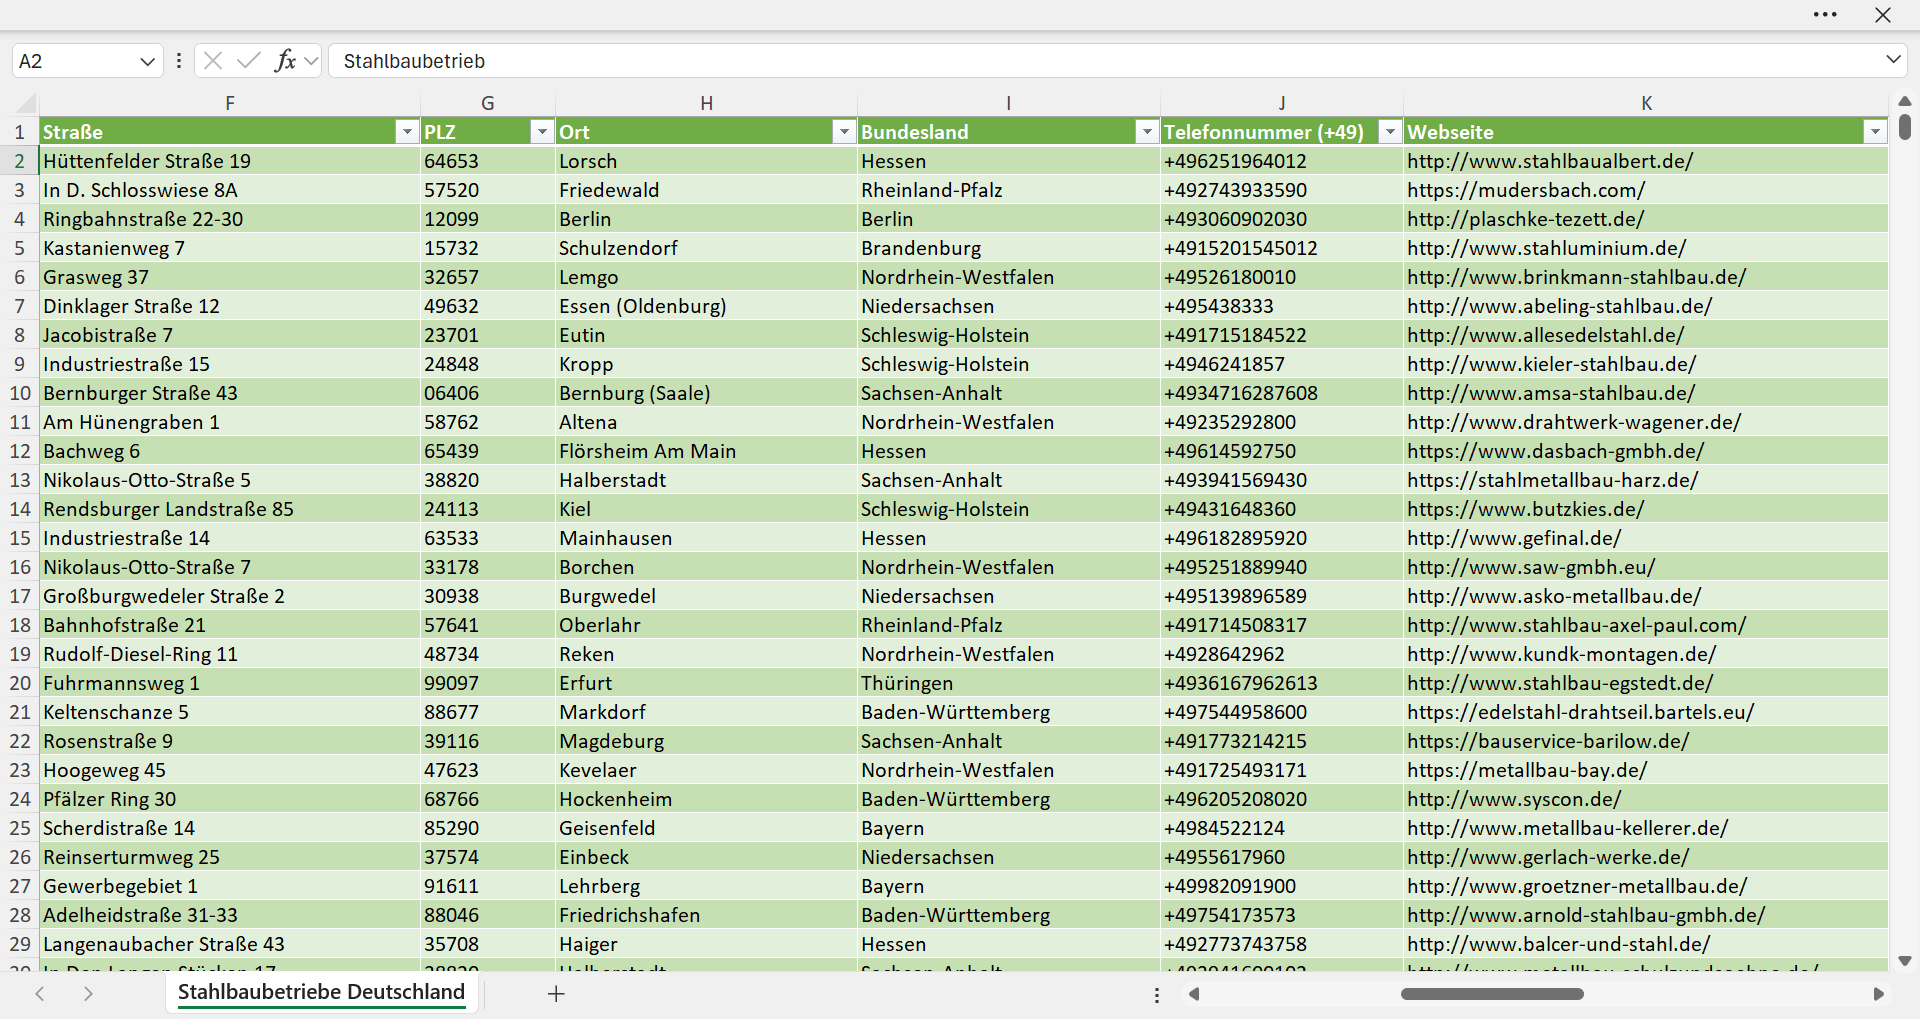
Task: Click the Insert Function fx icon
Action: click(285, 61)
